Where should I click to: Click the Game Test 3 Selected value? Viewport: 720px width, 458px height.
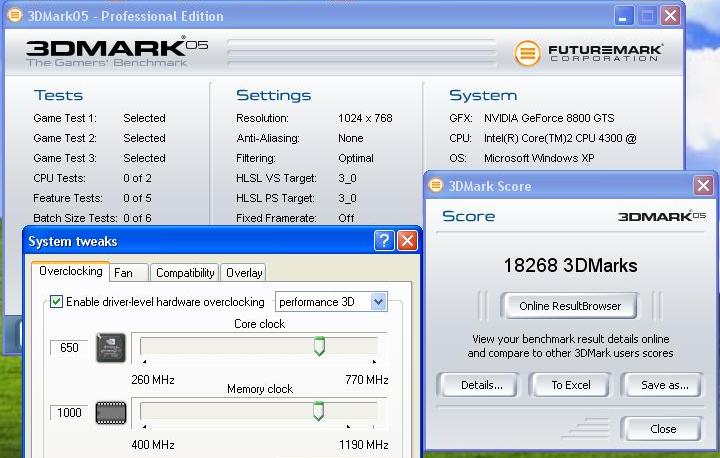(144, 158)
